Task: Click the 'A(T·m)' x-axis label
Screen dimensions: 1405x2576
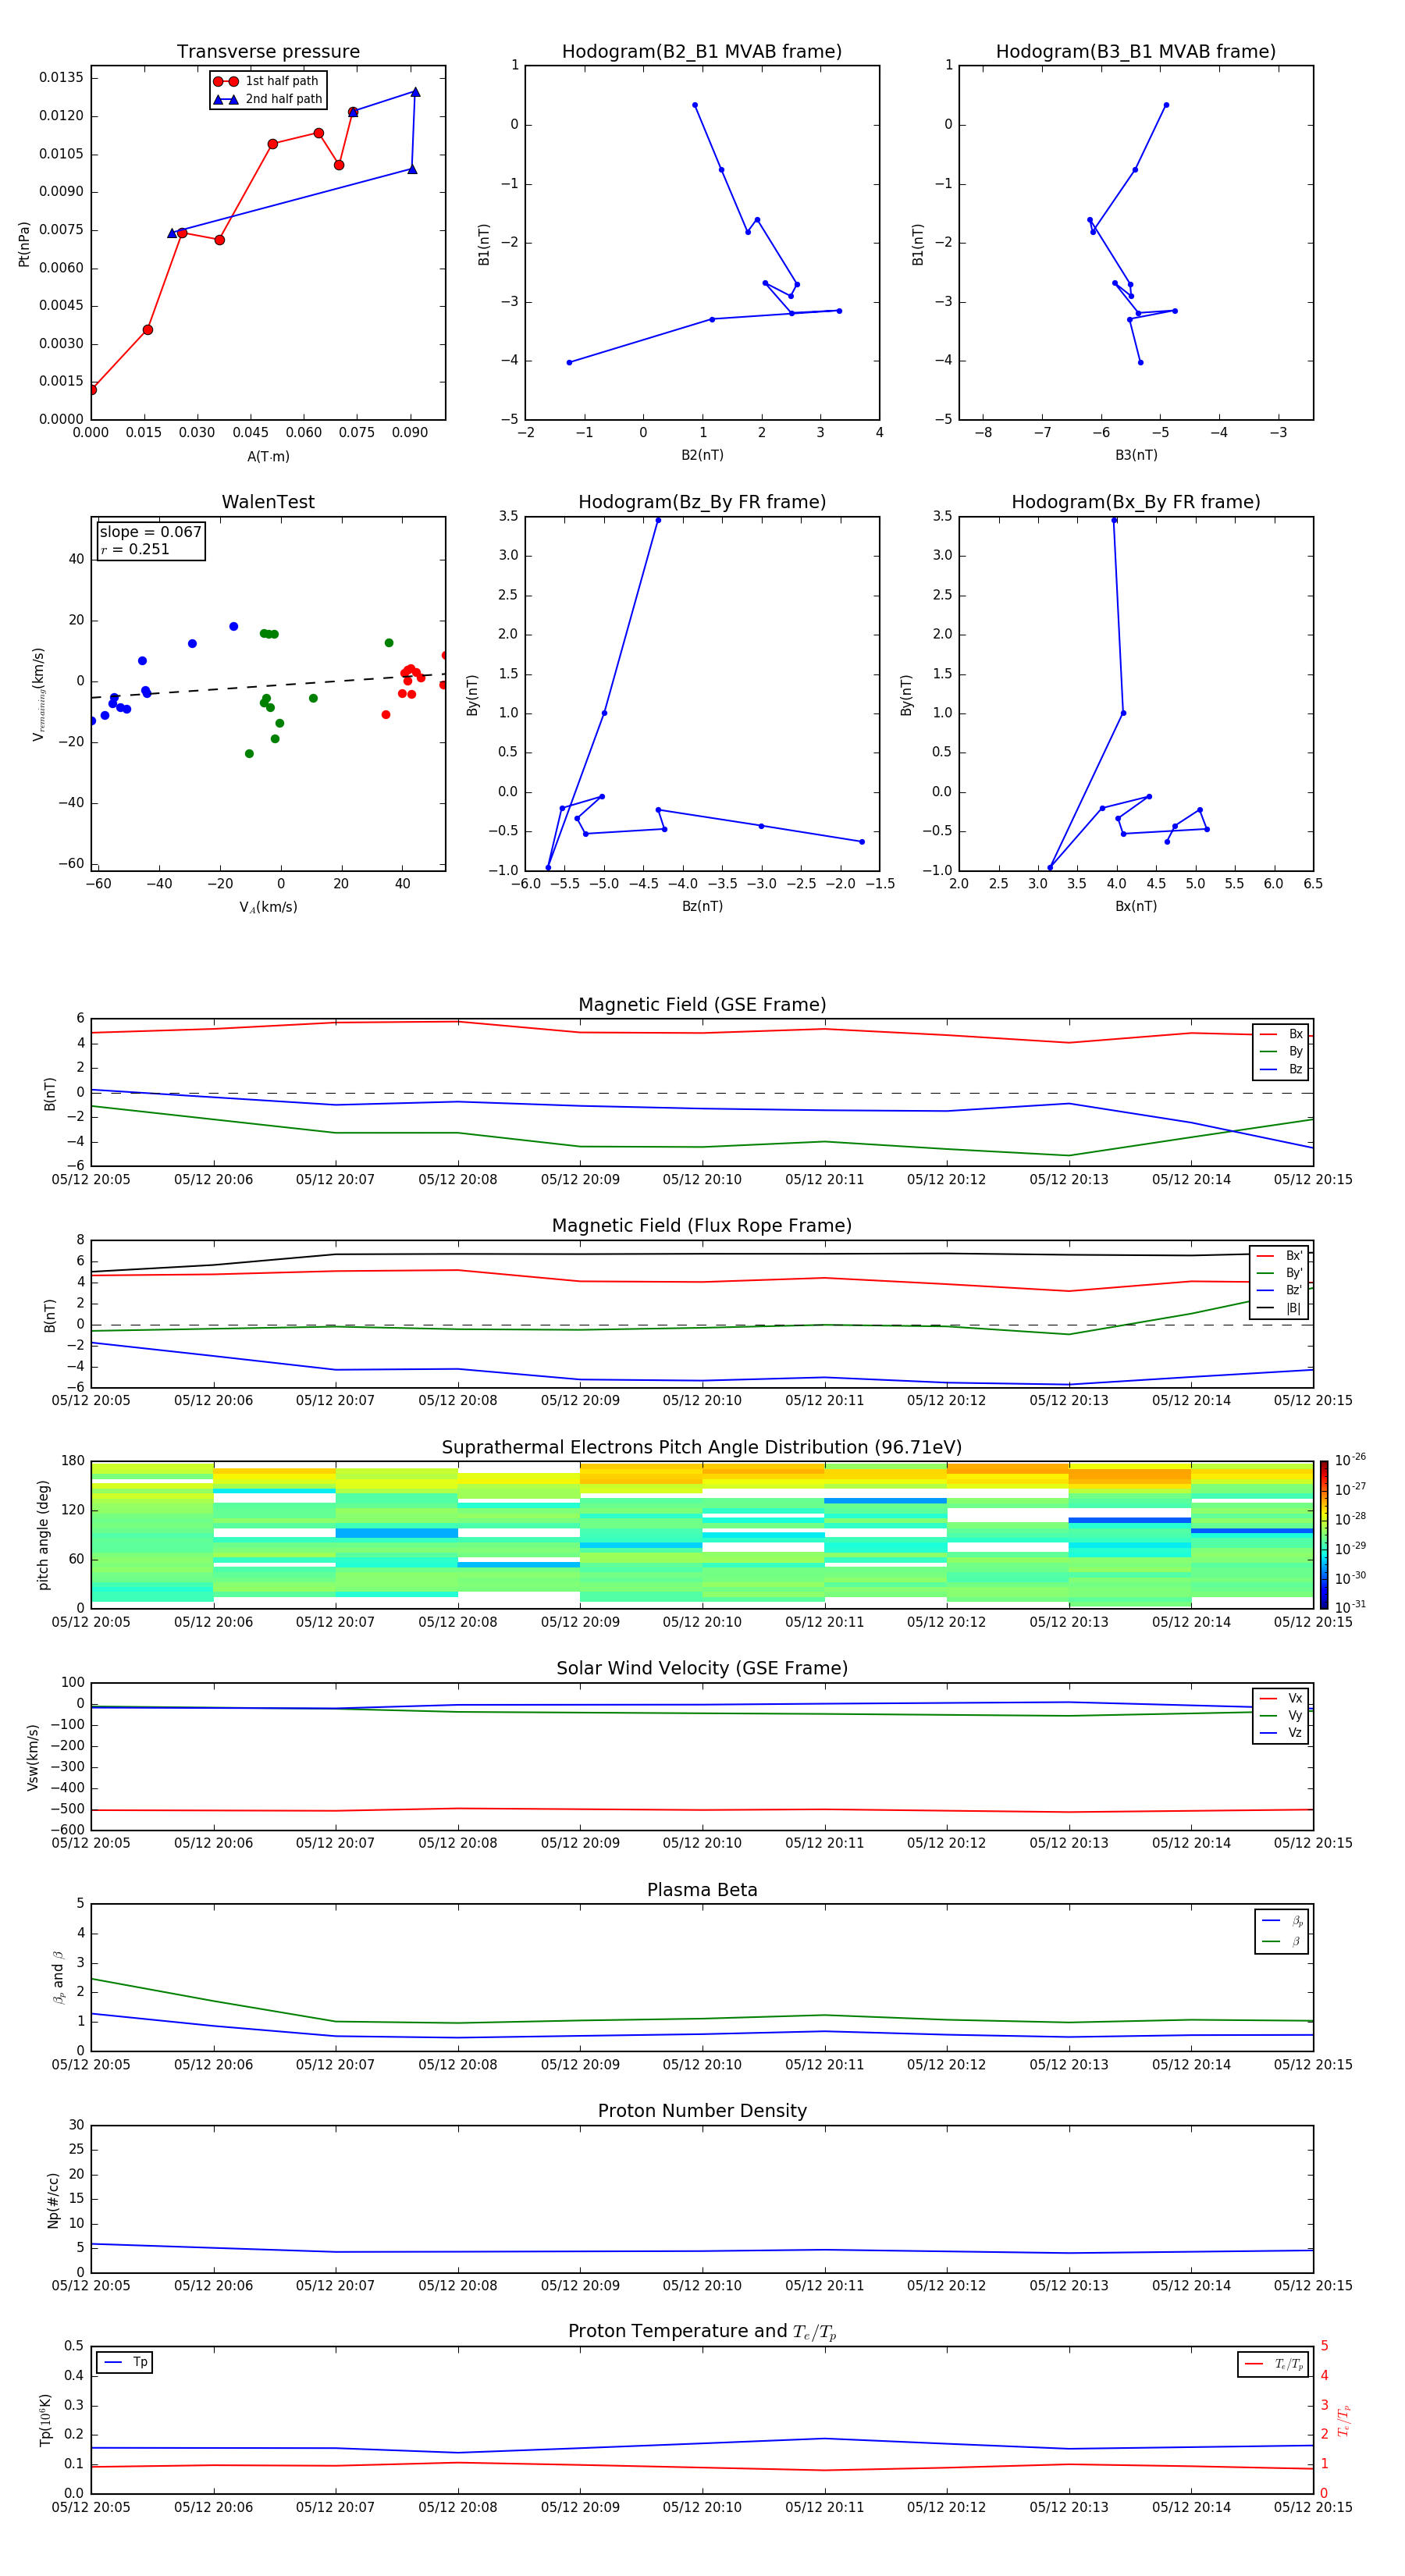Action: [268, 456]
